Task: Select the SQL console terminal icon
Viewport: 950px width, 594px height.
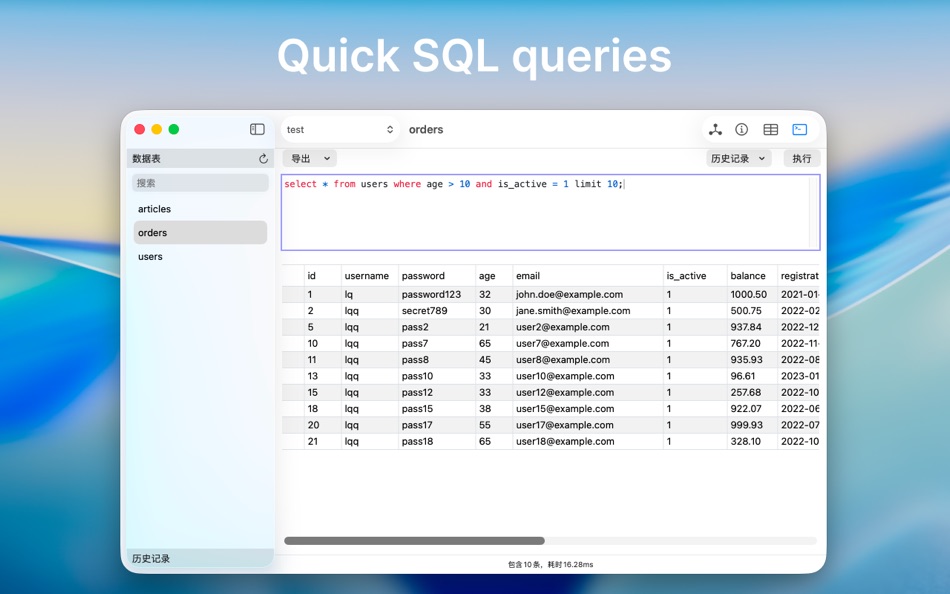Action: pyautogui.click(x=798, y=129)
